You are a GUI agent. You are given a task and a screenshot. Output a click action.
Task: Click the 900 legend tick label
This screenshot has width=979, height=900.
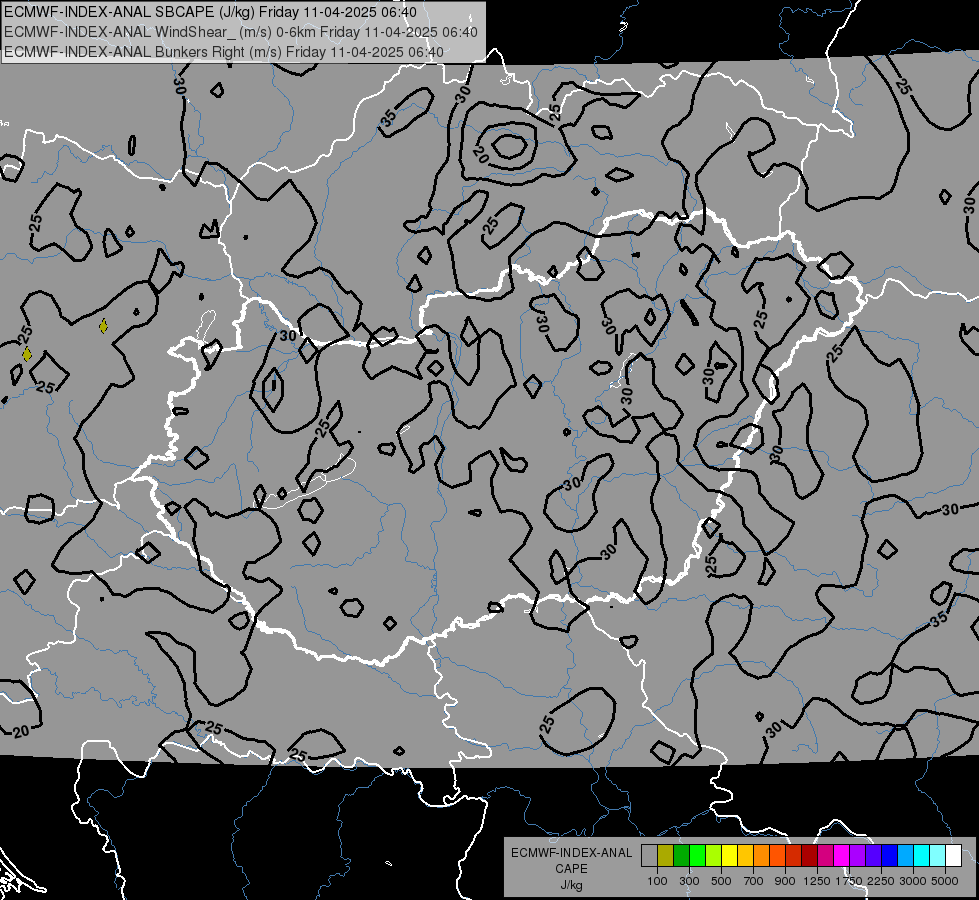coord(785,881)
